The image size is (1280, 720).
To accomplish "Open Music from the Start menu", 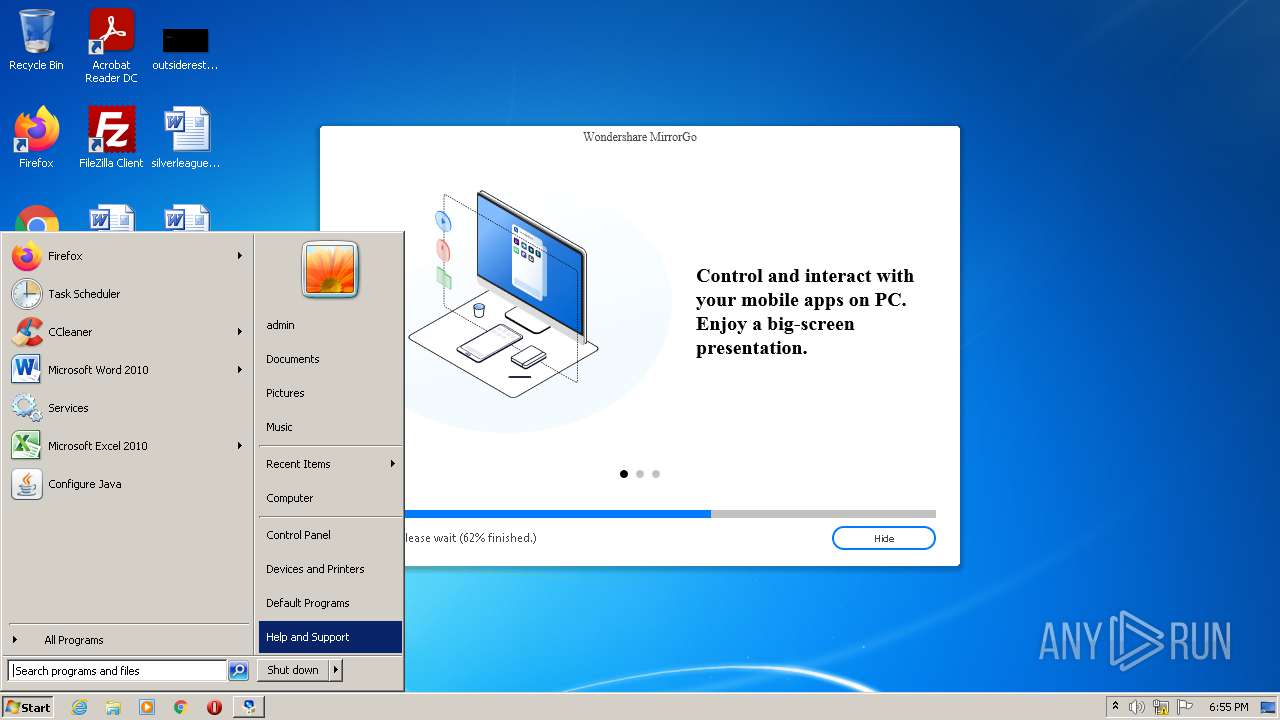I will [x=330, y=427].
